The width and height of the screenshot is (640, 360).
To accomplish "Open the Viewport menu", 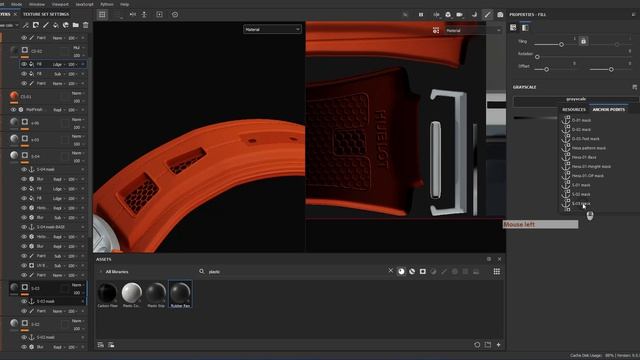I will [x=60, y=4].
